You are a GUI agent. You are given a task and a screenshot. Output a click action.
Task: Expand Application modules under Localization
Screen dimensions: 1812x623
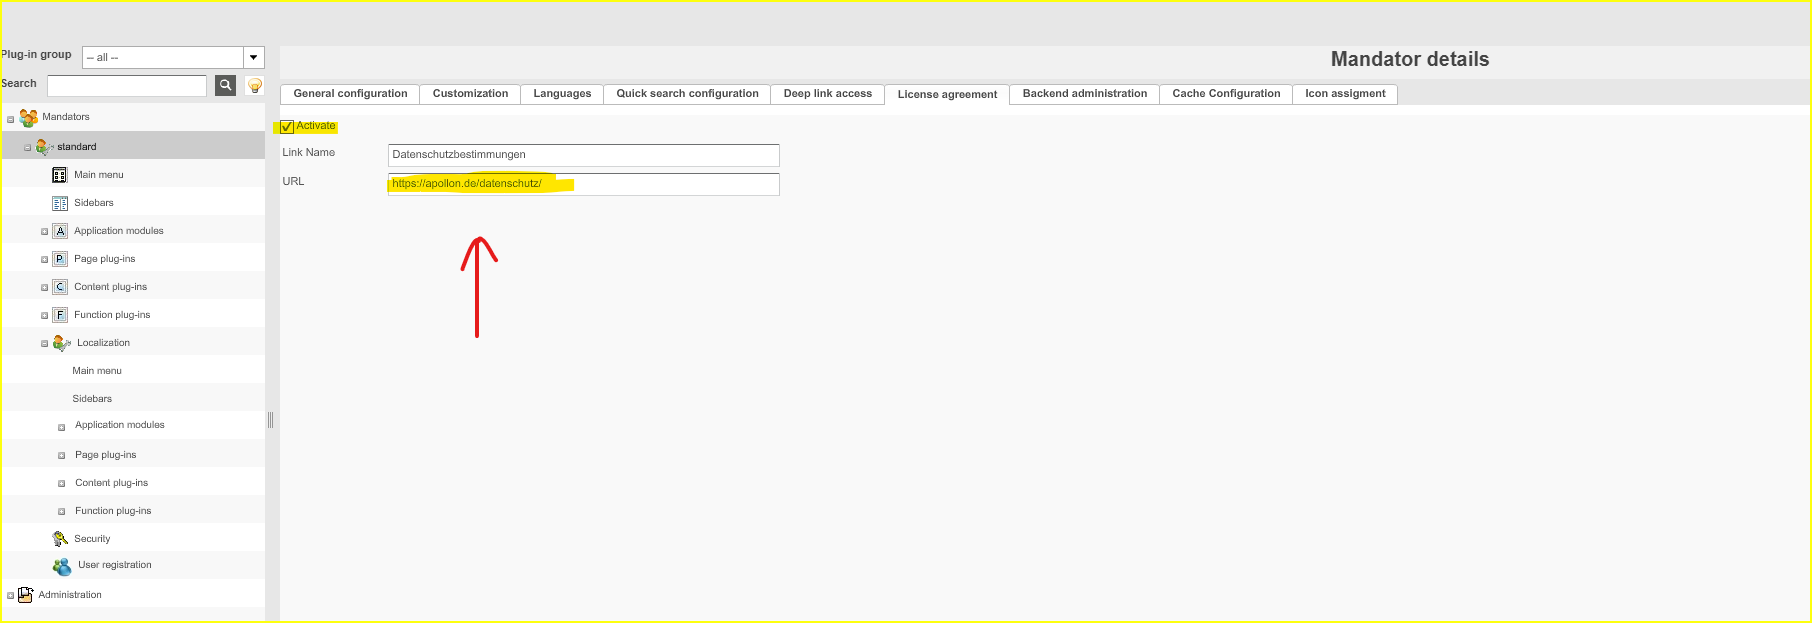coord(61,428)
